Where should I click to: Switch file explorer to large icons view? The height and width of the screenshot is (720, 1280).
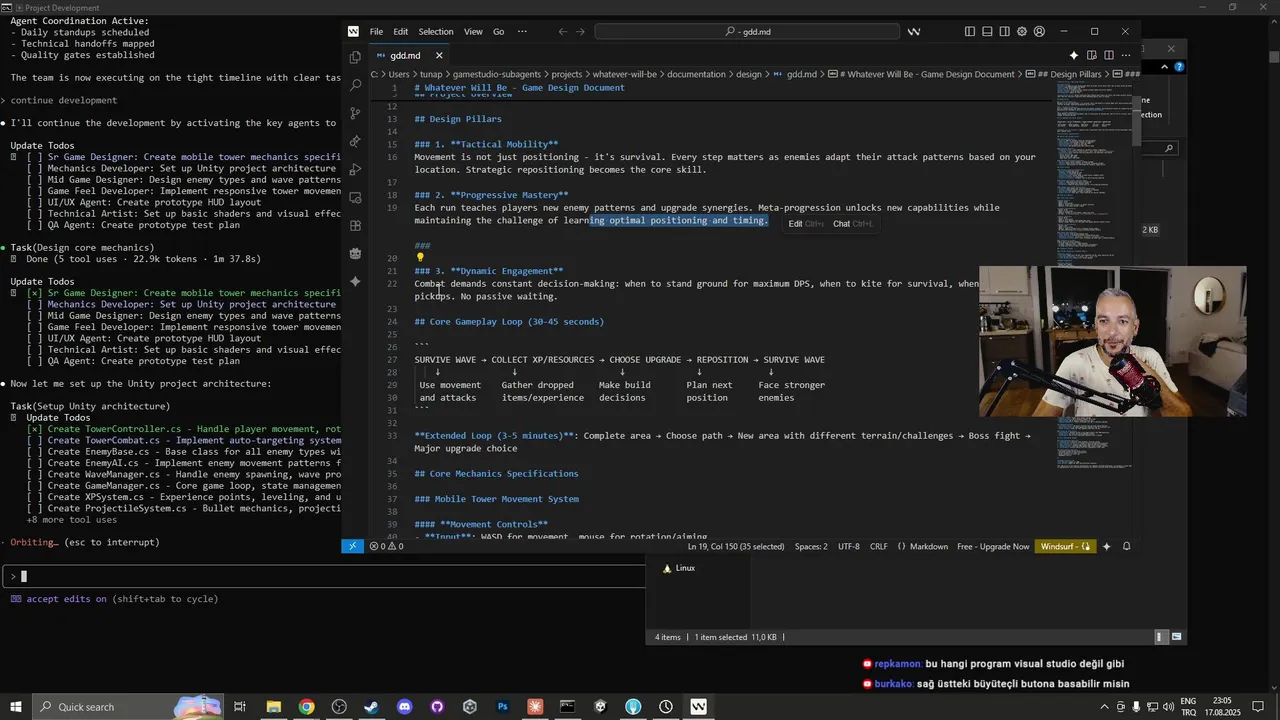1177,636
